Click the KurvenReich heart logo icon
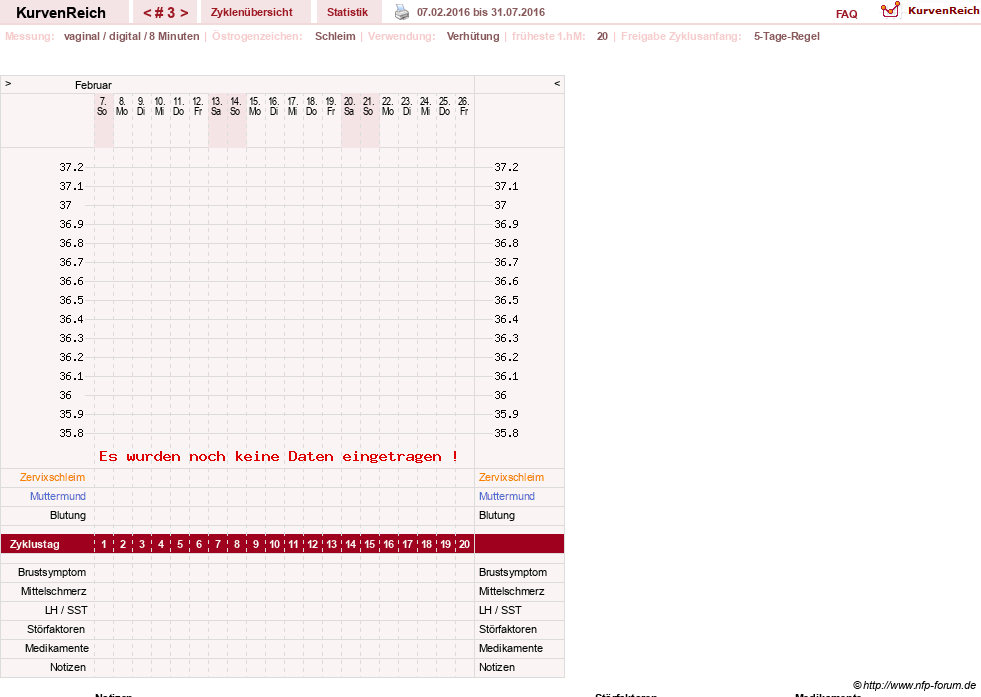The height and width of the screenshot is (697, 981). coord(890,9)
